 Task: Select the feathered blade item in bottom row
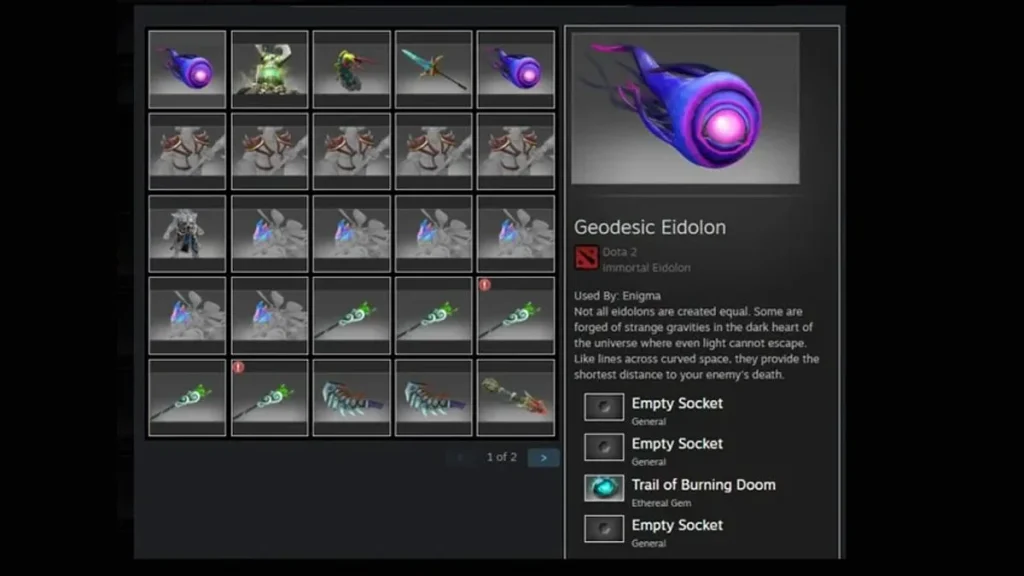(351, 397)
